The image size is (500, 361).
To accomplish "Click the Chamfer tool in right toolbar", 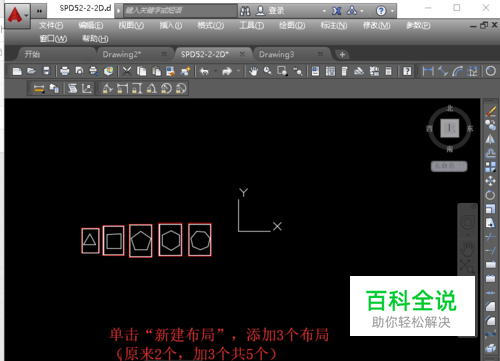I will pos(490,306).
